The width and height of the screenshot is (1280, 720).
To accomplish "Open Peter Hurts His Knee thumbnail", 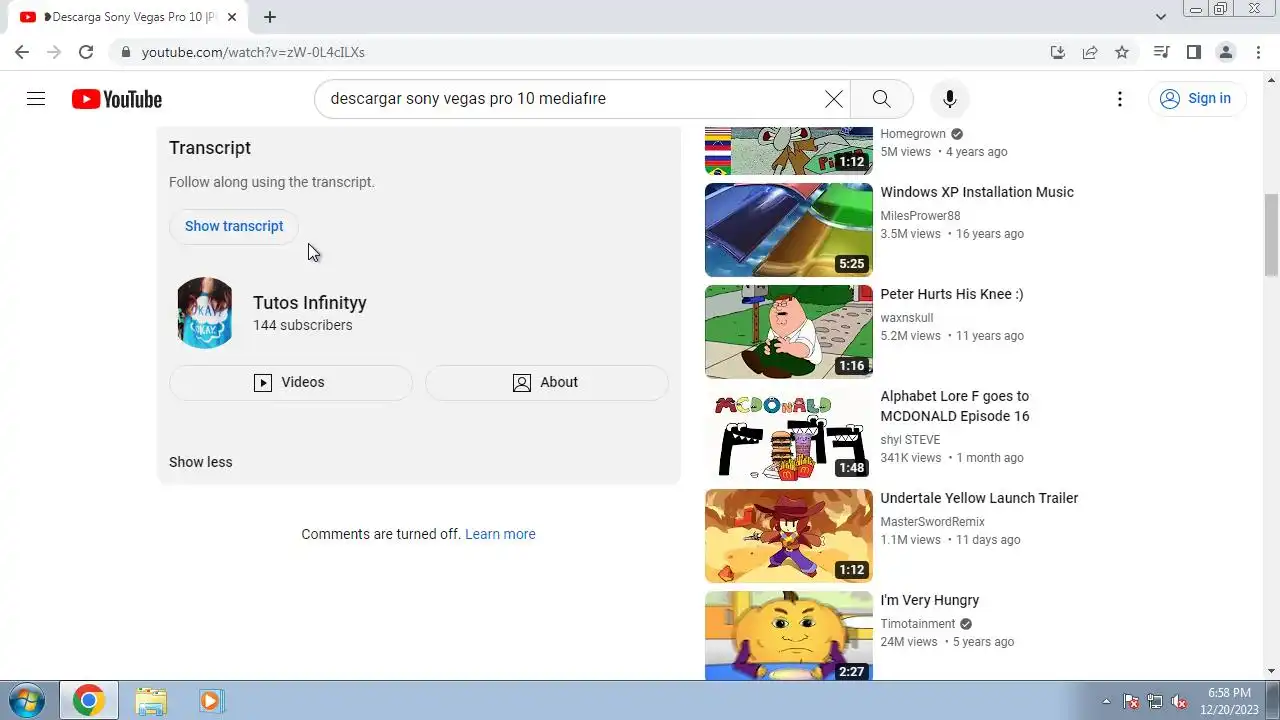I will [789, 332].
